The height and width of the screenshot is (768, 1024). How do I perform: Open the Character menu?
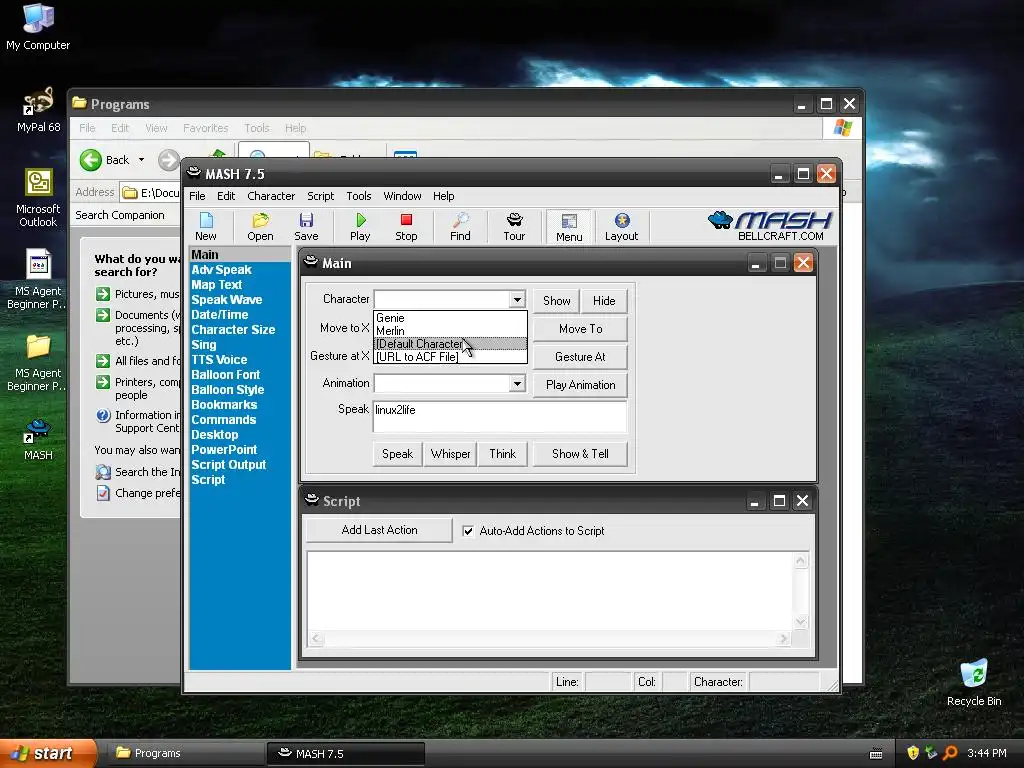point(271,196)
